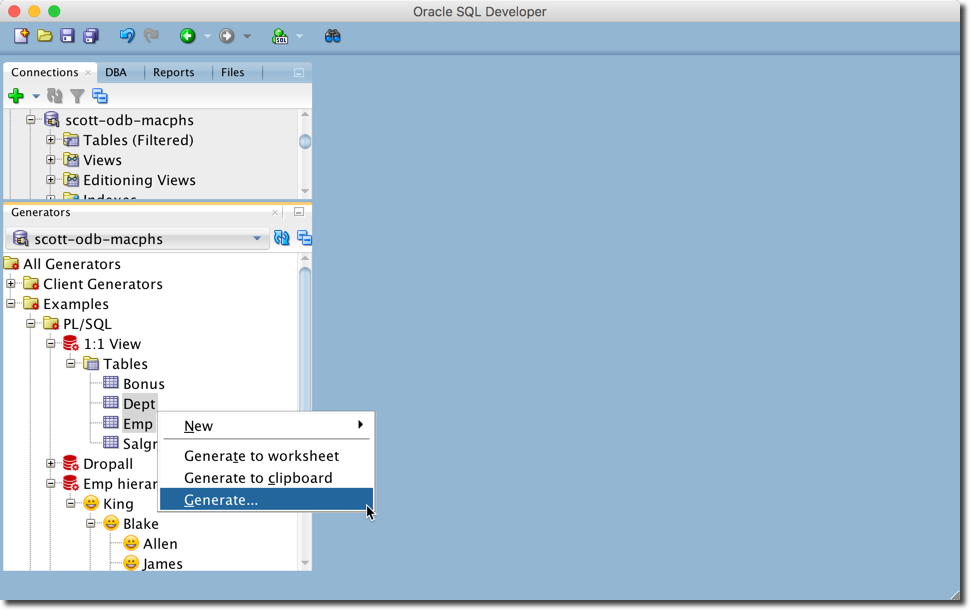Click Refresh icon in Connections toolbar

[55, 96]
